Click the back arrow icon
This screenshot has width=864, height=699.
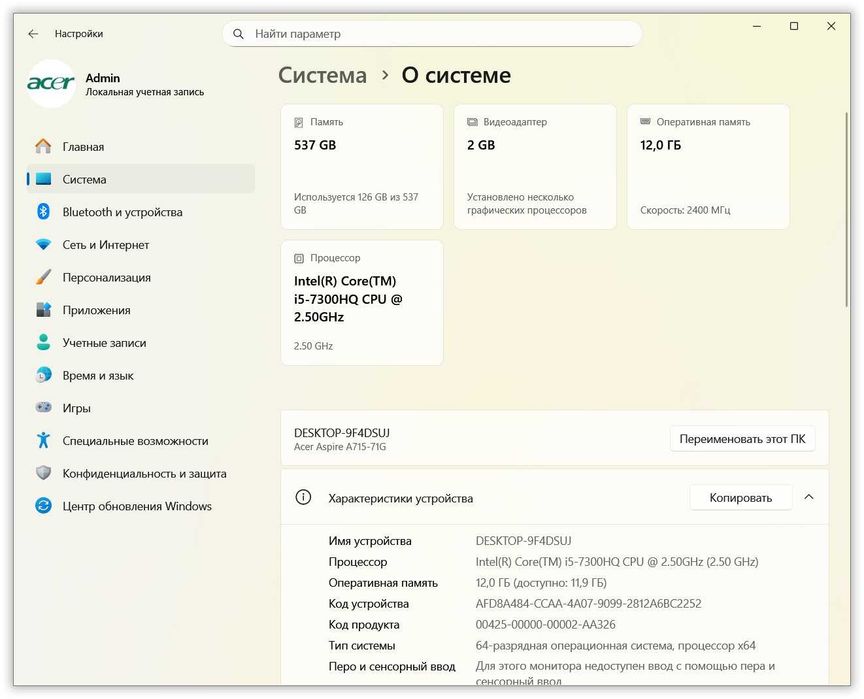33,34
